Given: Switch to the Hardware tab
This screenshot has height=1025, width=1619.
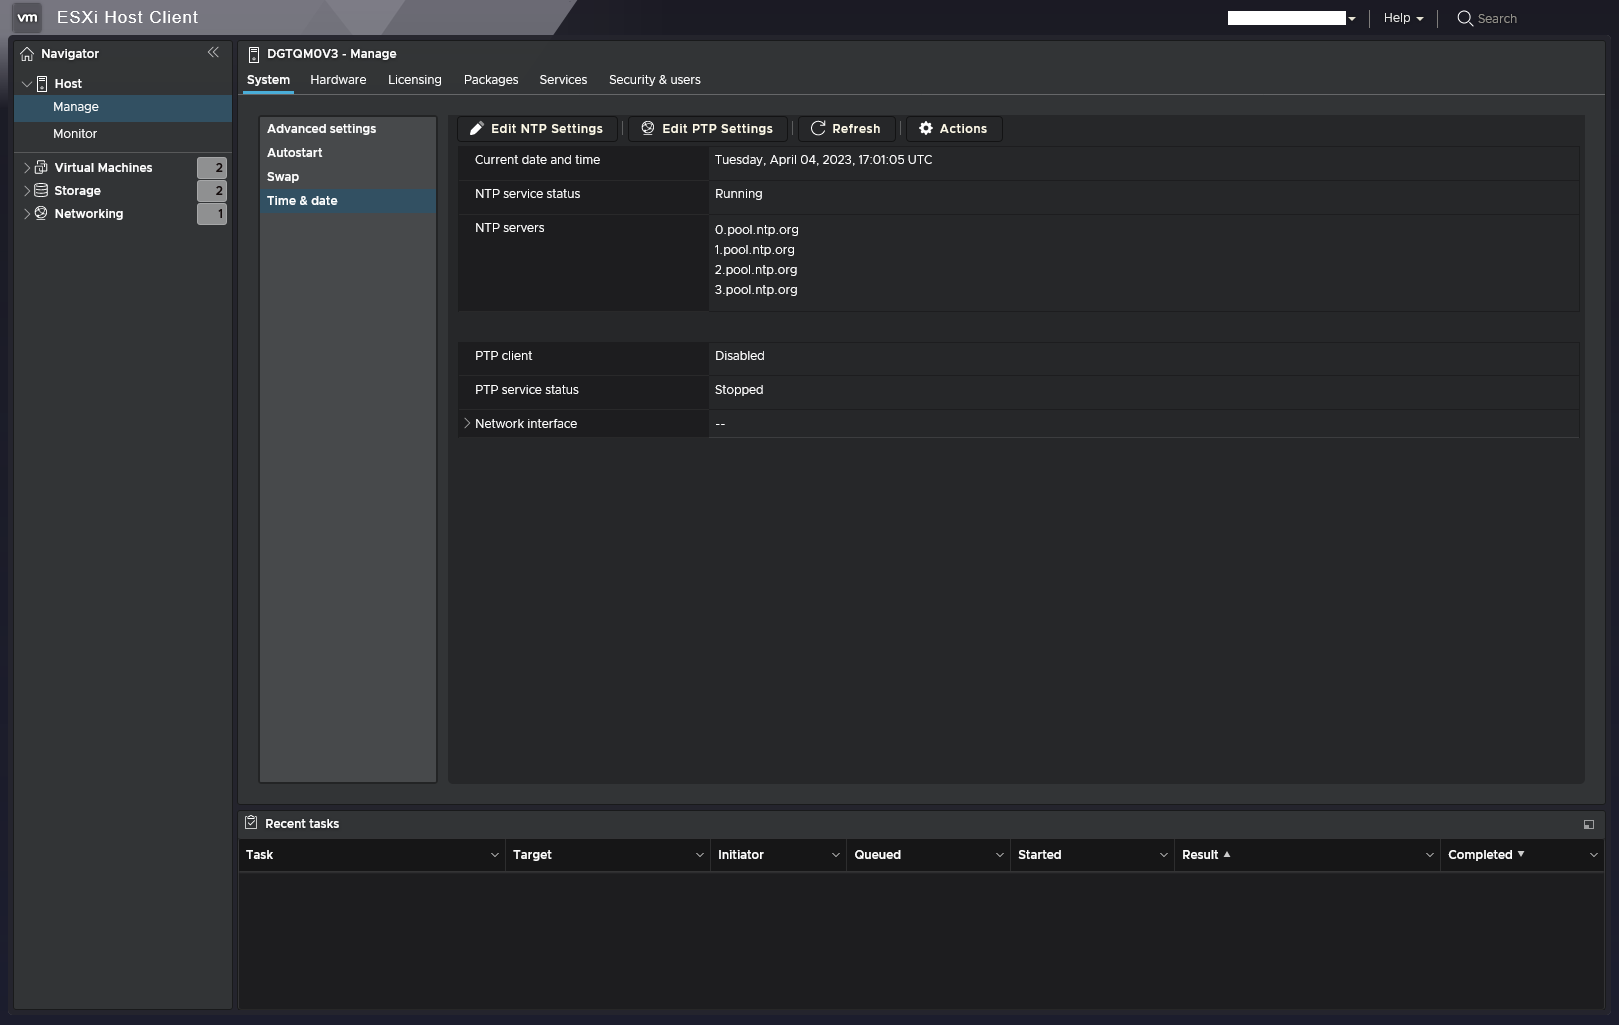Looking at the screenshot, I should click(338, 79).
